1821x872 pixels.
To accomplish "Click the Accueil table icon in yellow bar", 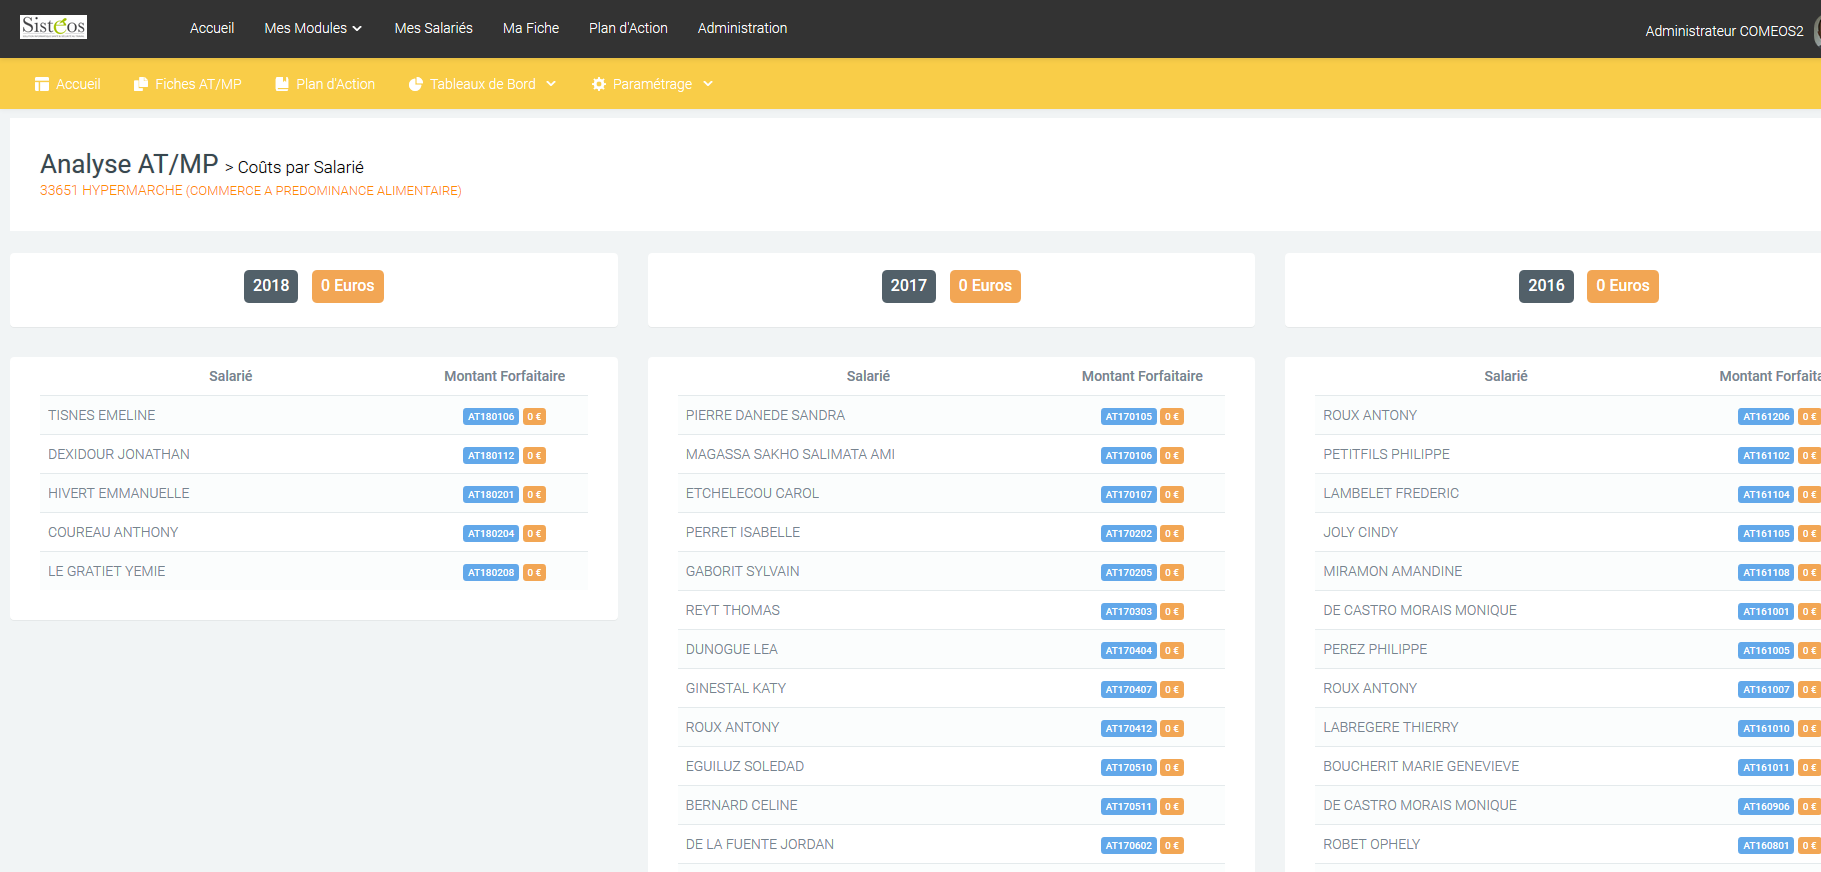I will 42,84.
